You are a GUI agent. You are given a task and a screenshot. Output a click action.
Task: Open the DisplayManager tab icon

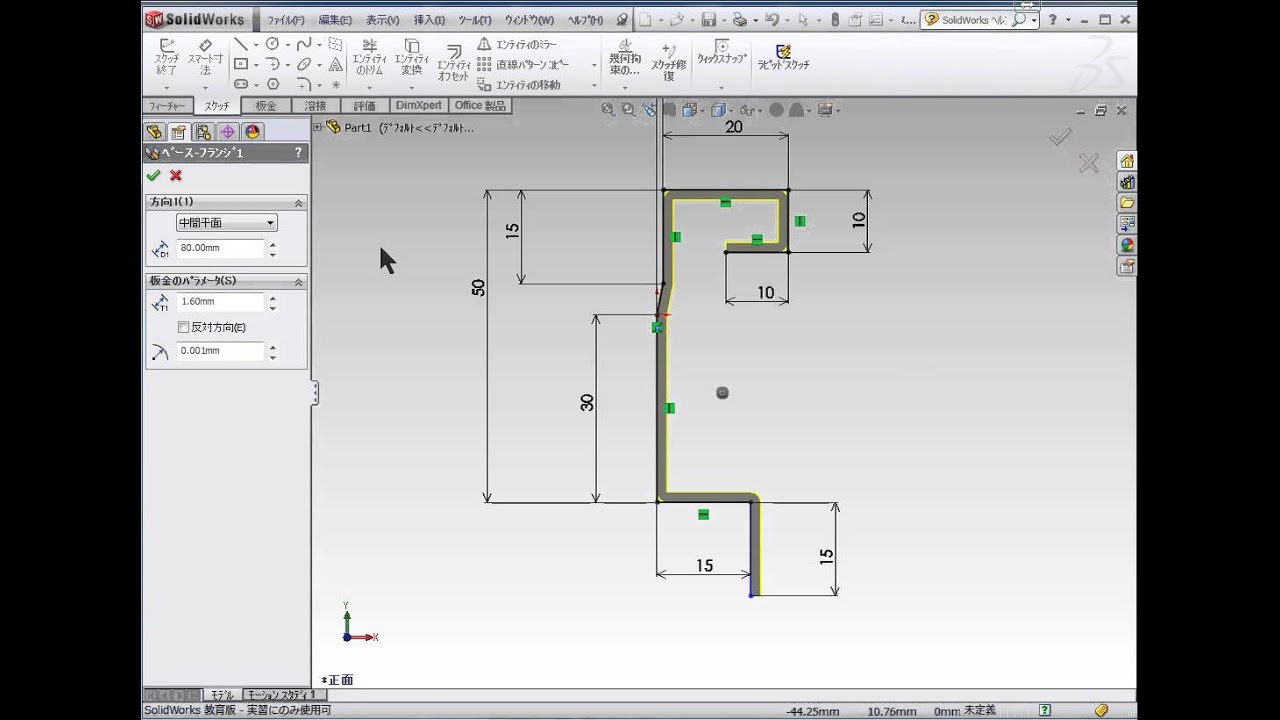click(x=253, y=132)
